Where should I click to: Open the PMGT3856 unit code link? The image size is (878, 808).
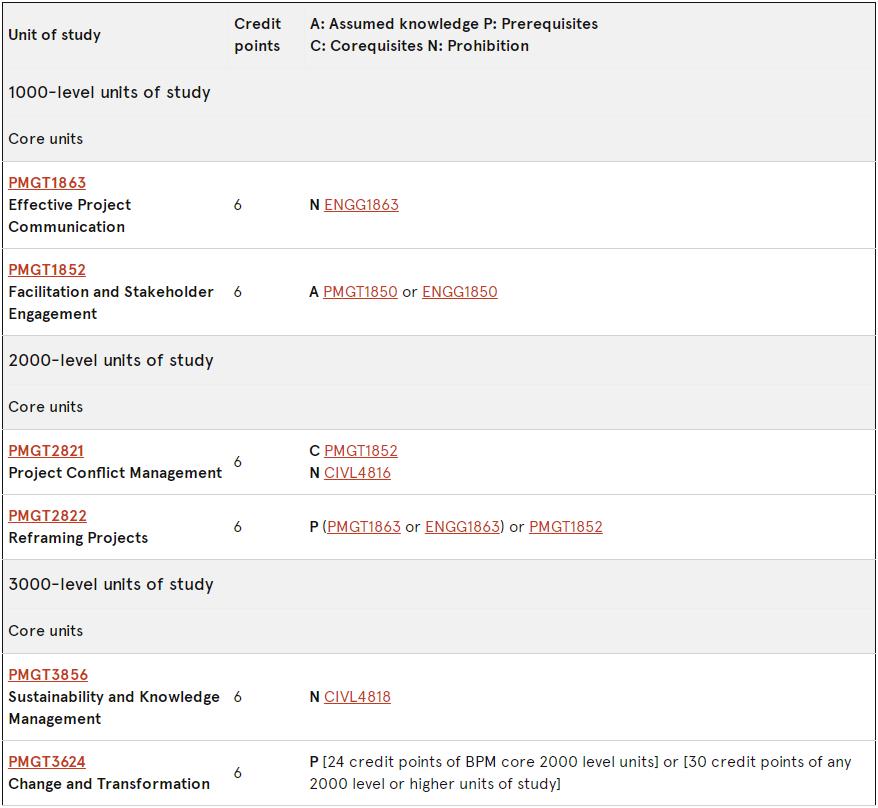click(48, 675)
